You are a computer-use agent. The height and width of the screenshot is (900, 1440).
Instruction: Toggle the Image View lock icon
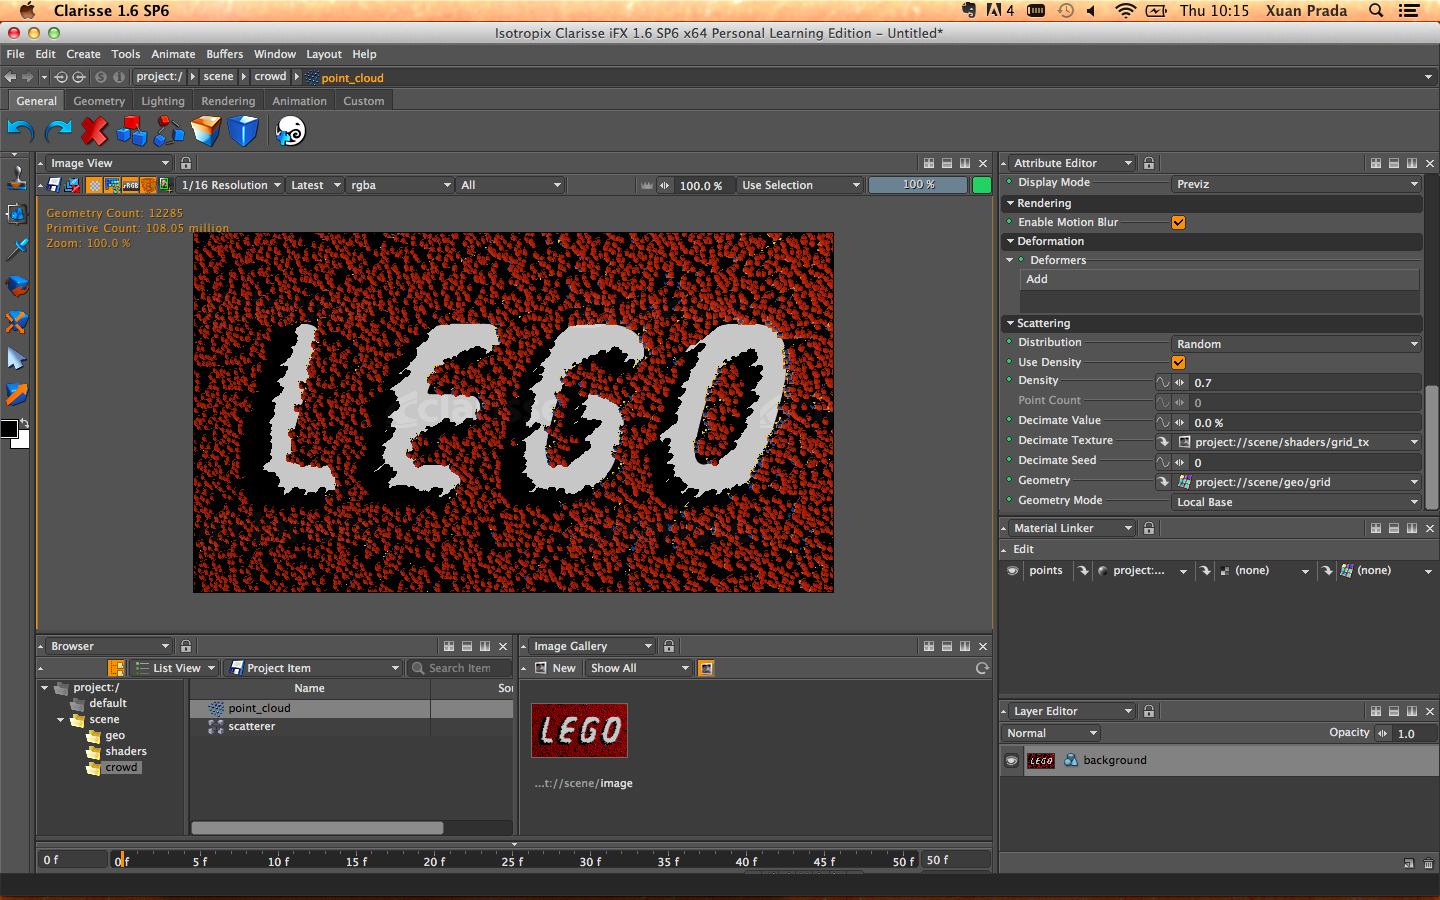click(186, 163)
